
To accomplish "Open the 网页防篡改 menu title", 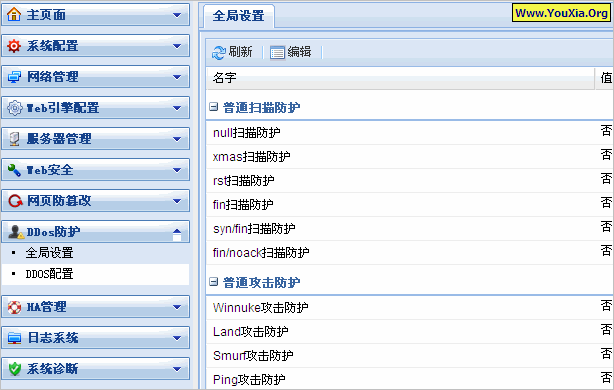I will (59, 201).
